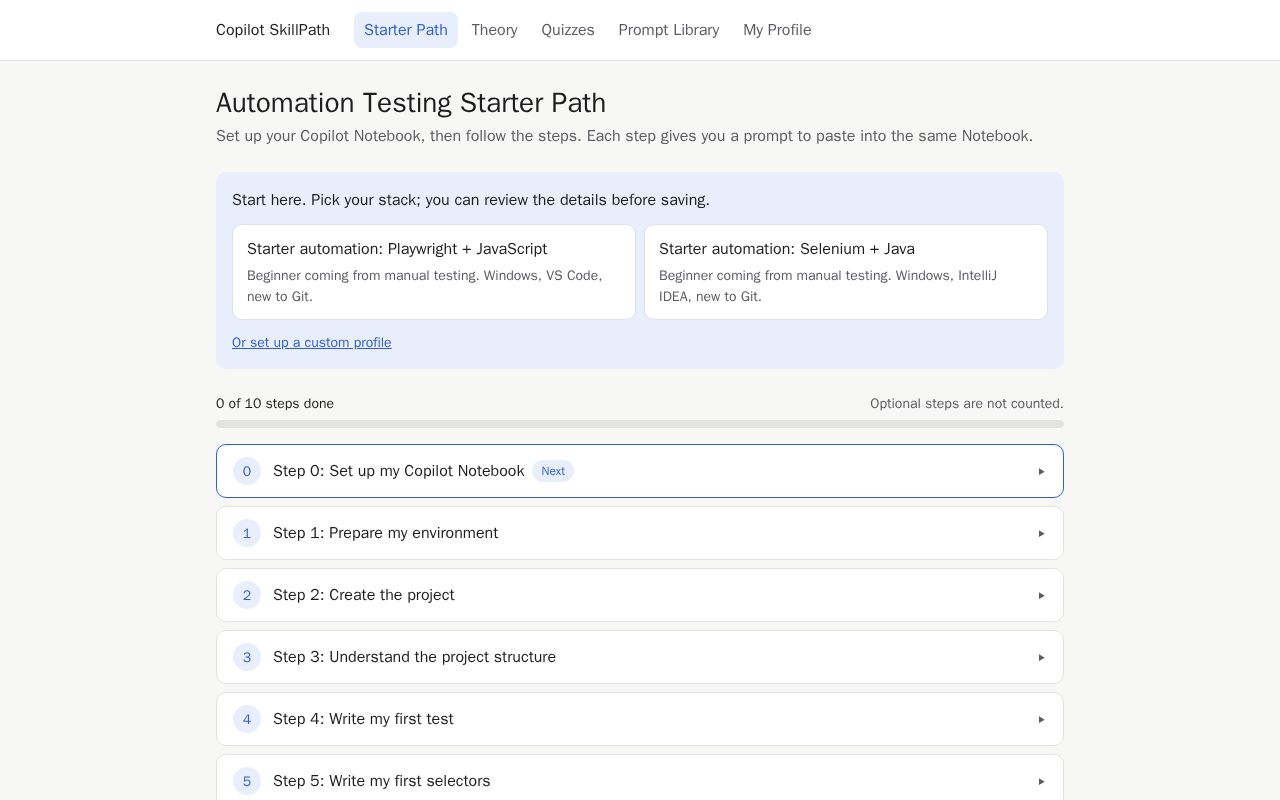
Task: Click the step 0 number badge
Action: pos(247,471)
